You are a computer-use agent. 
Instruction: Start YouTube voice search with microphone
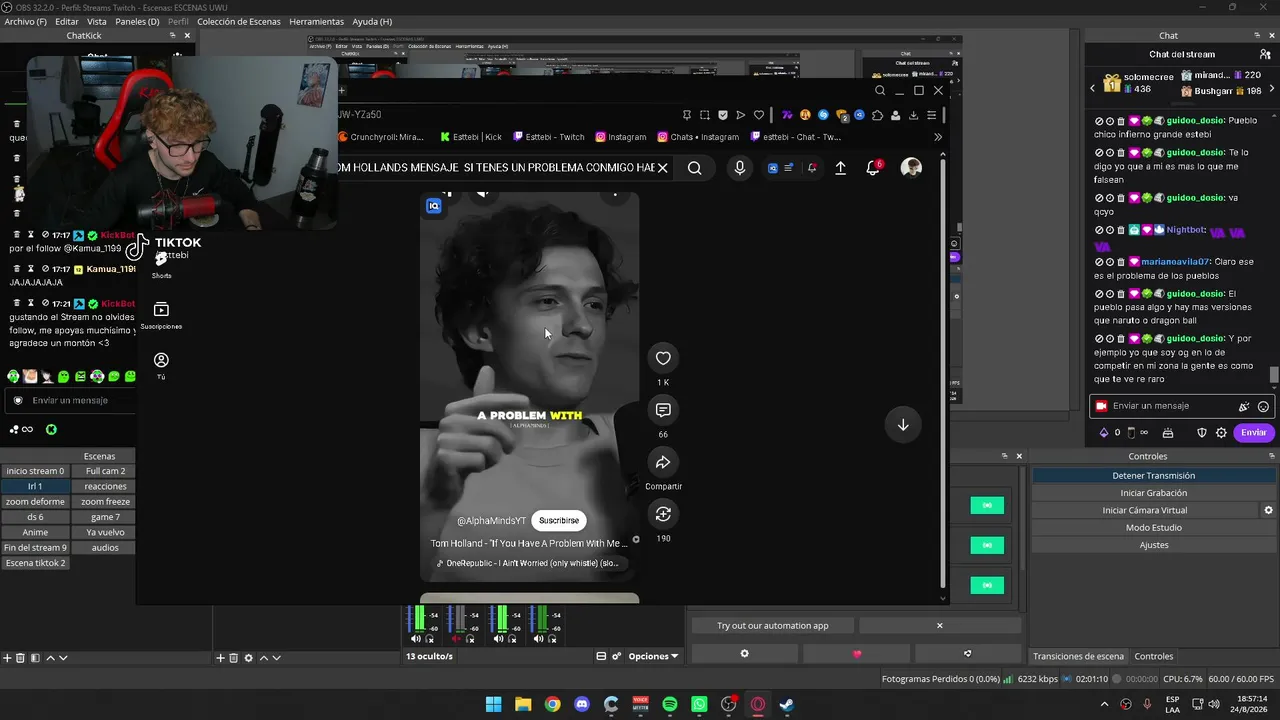tap(740, 168)
